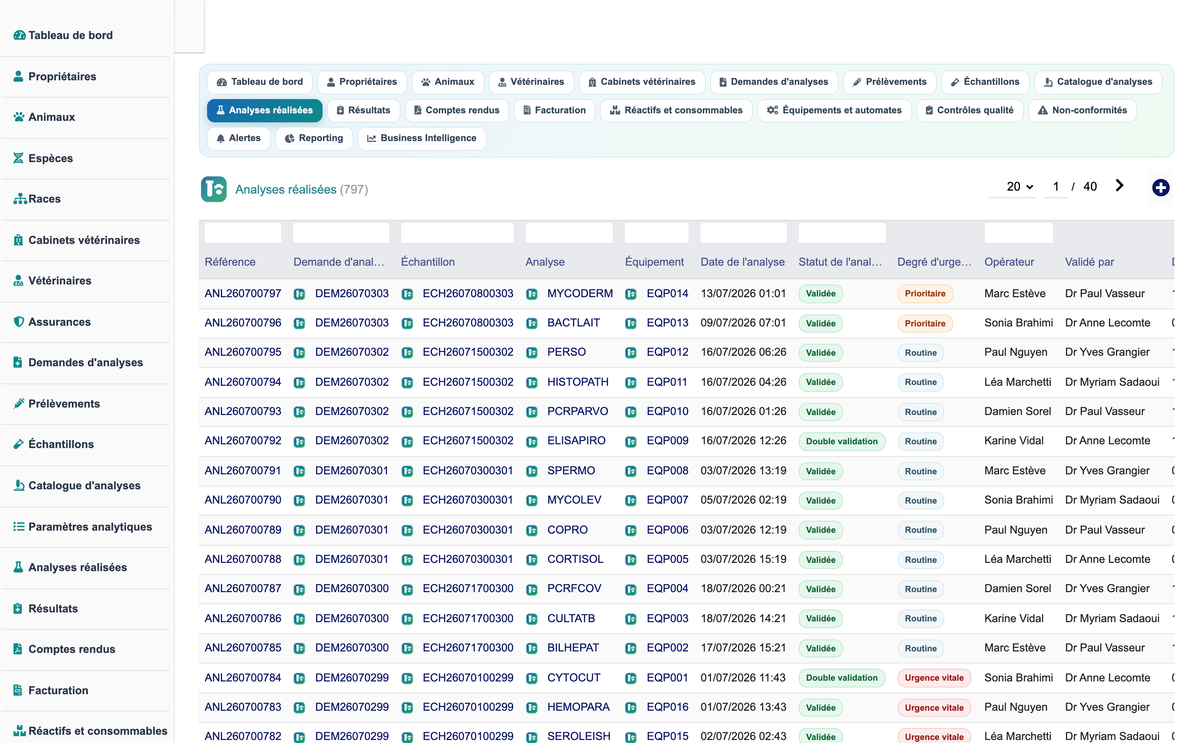The height and width of the screenshot is (743, 1200).
Task: Click the Prélèvements syringe icon in sidebar
Action: point(19,404)
